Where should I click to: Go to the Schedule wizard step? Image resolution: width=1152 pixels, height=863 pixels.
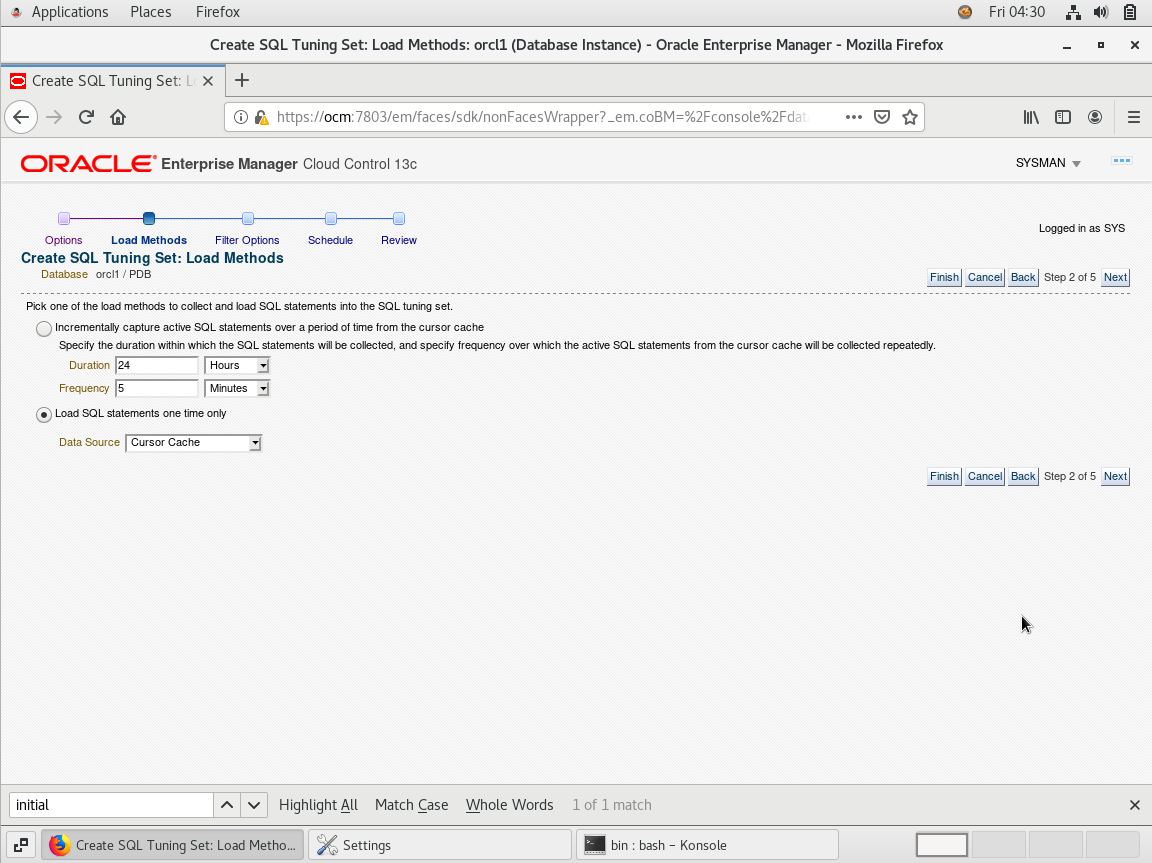[x=330, y=240]
